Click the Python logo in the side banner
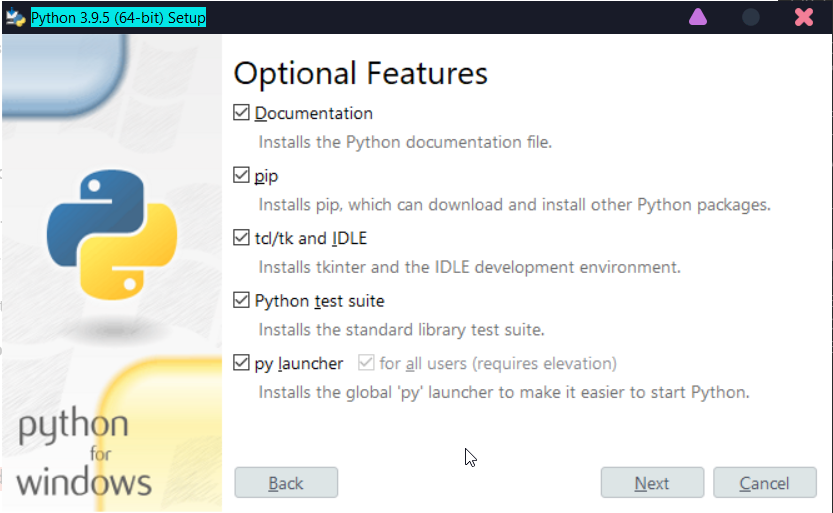Image resolution: width=833 pixels, height=513 pixels. point(112,235)
